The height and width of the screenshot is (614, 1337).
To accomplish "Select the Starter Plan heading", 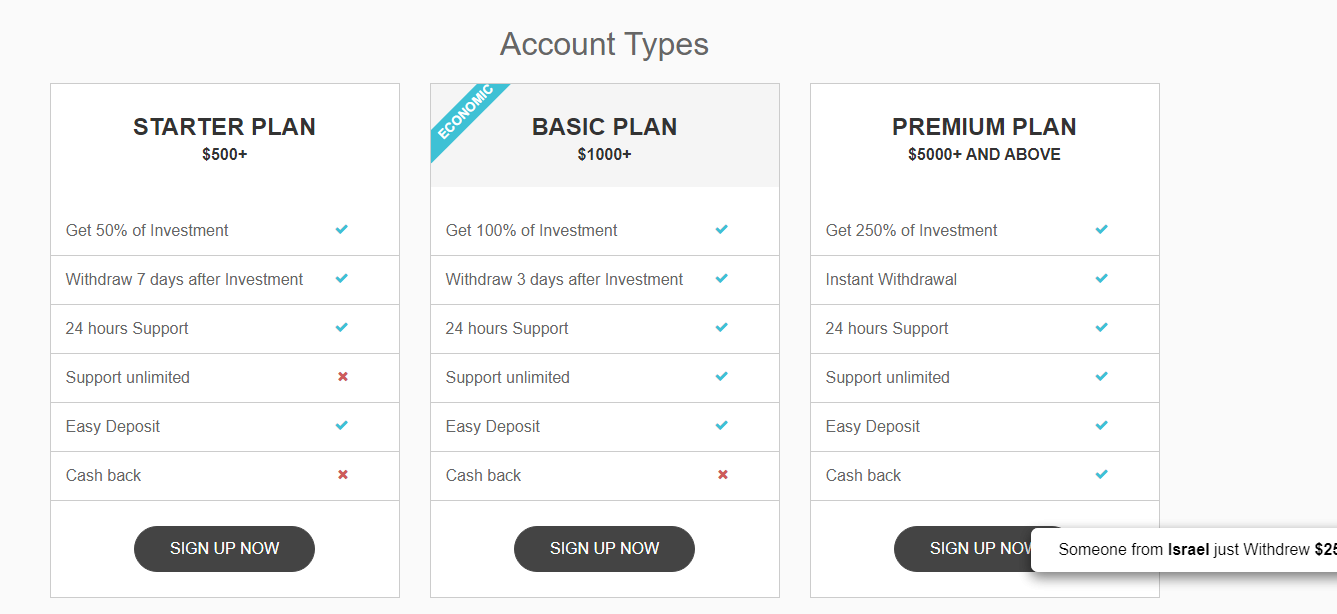I will (x=224, y=127).
